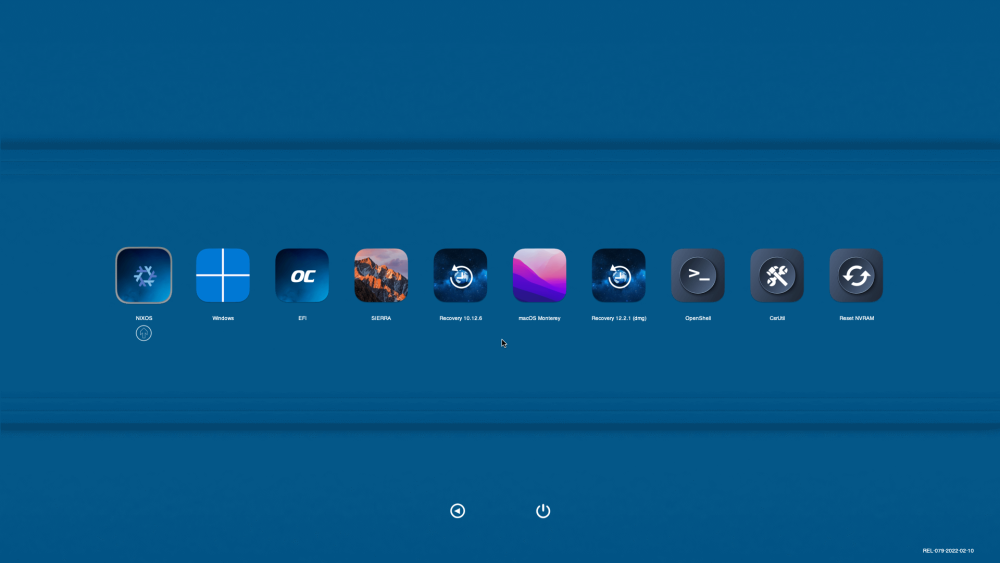Click the "CsrUtil" label text
The height and width of the screenshot is (563, 1000).
point(777,318)
